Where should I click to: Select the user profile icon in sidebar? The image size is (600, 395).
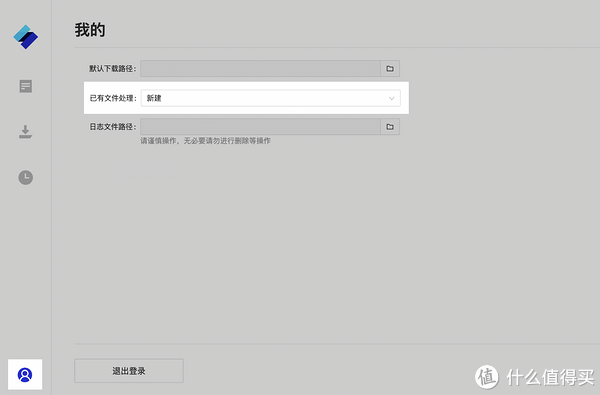[x=25, y=375]
